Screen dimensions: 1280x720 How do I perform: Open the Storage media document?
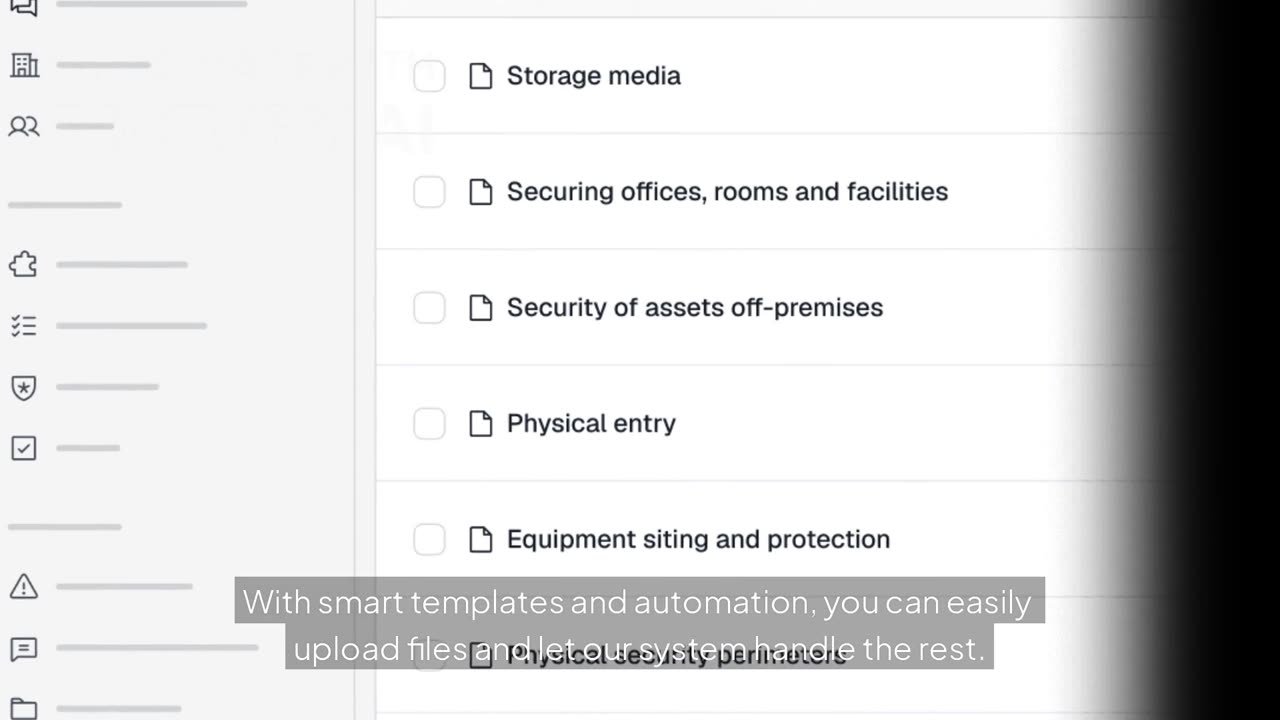click(593, 76)
